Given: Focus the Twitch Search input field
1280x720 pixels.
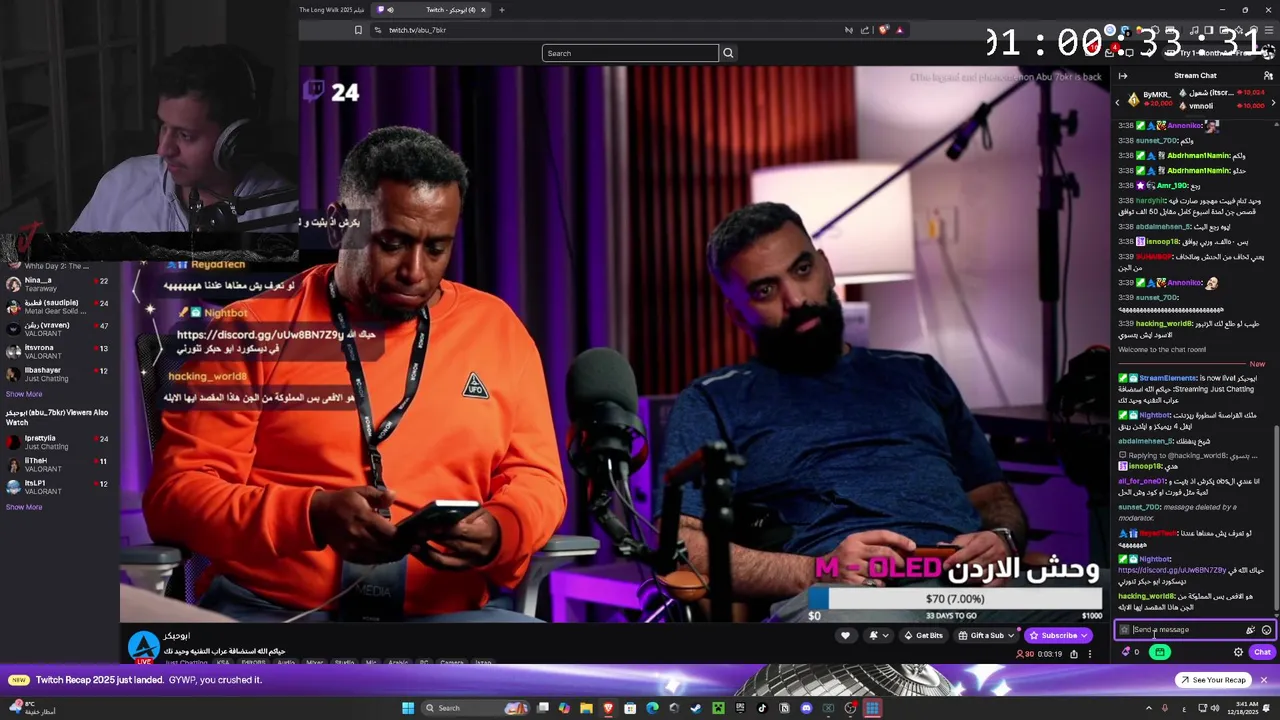Looking at the screenshot, I should (630, 53).
